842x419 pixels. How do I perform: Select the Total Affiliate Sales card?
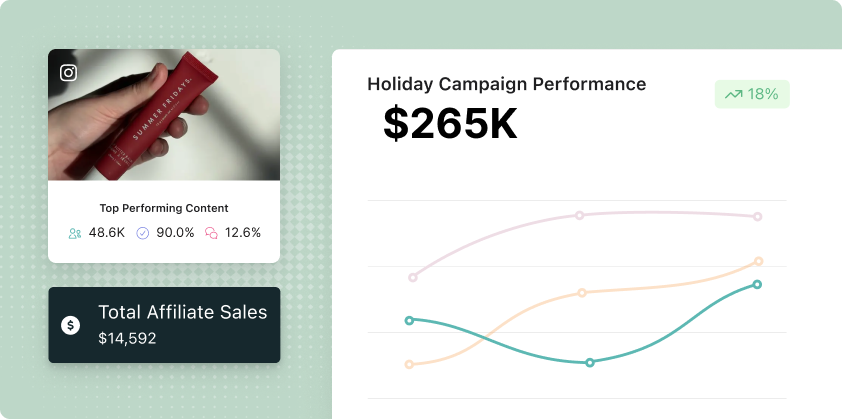[164, 325]
